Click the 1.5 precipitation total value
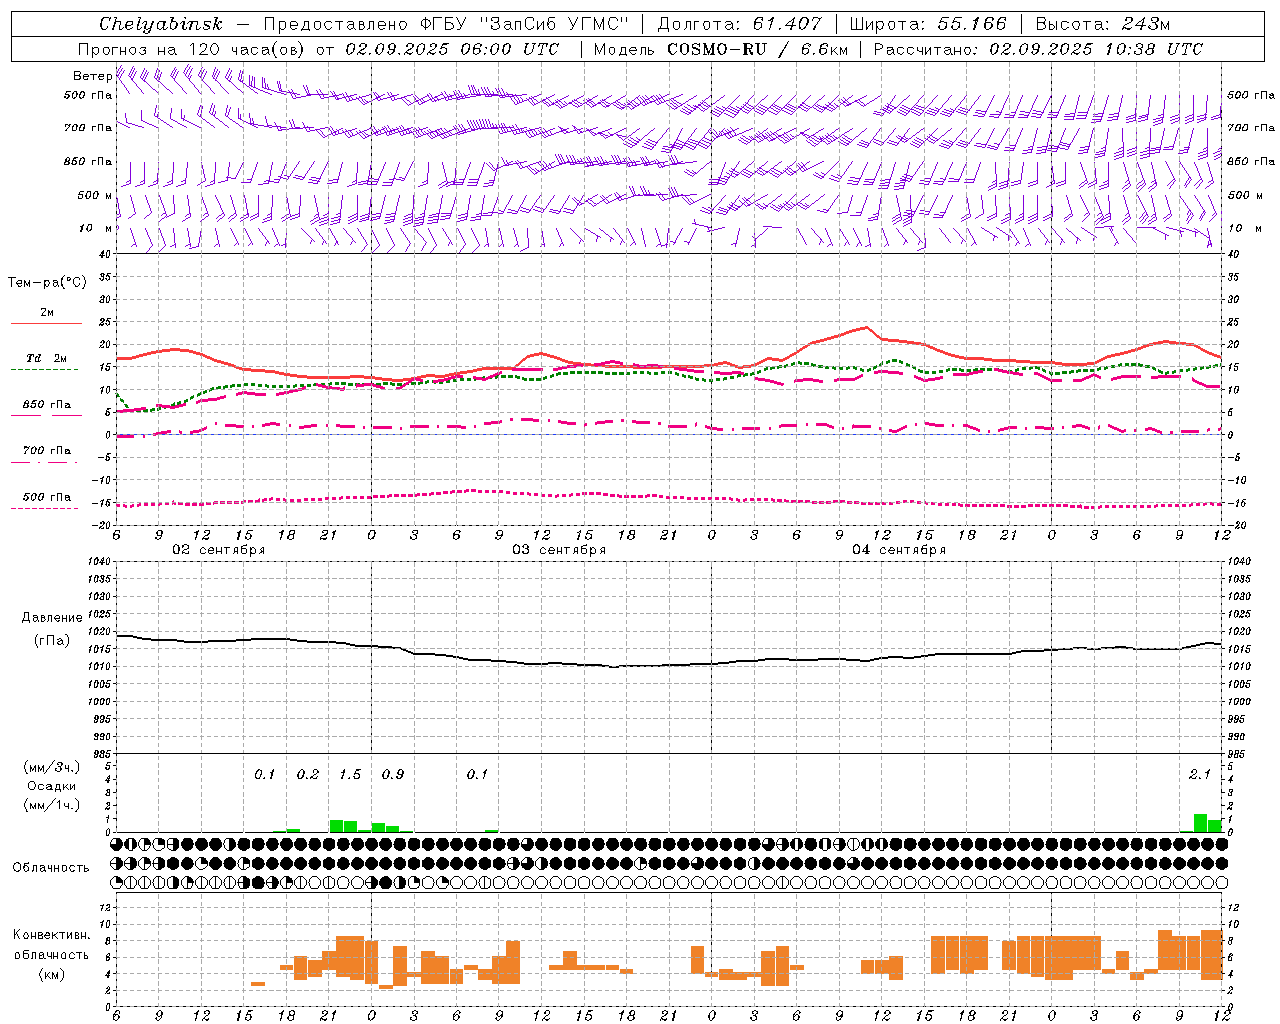The image size is (1280, 1024). tap(350, 775)
